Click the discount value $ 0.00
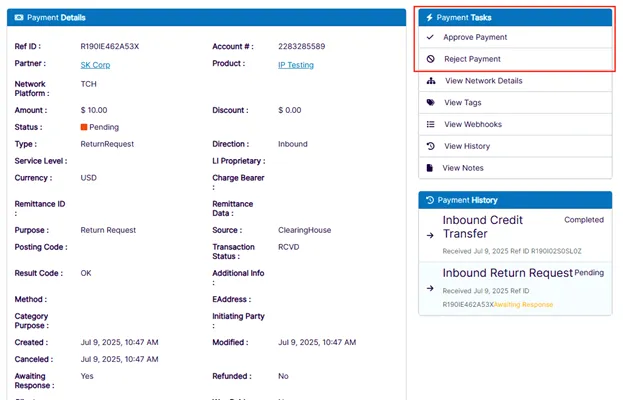This screenshot has width=623, height=400. pos(290,110)
